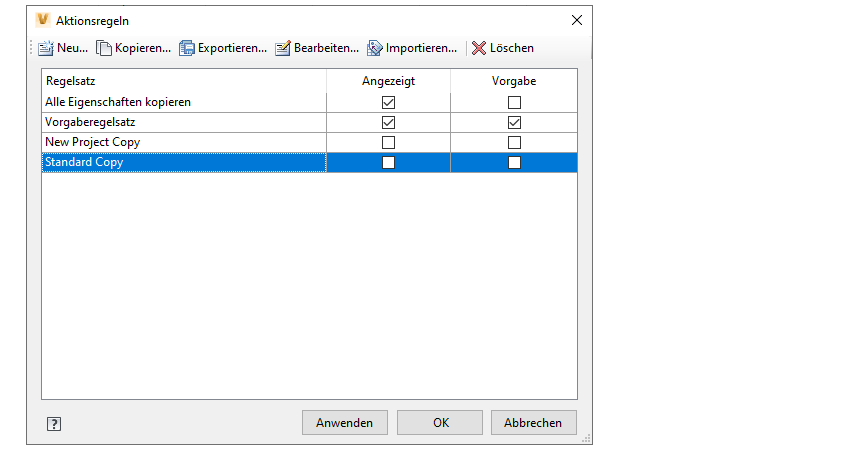The image size is (841, 451).
Task: Click the red Löschen X icon
Action: (479, 48)
